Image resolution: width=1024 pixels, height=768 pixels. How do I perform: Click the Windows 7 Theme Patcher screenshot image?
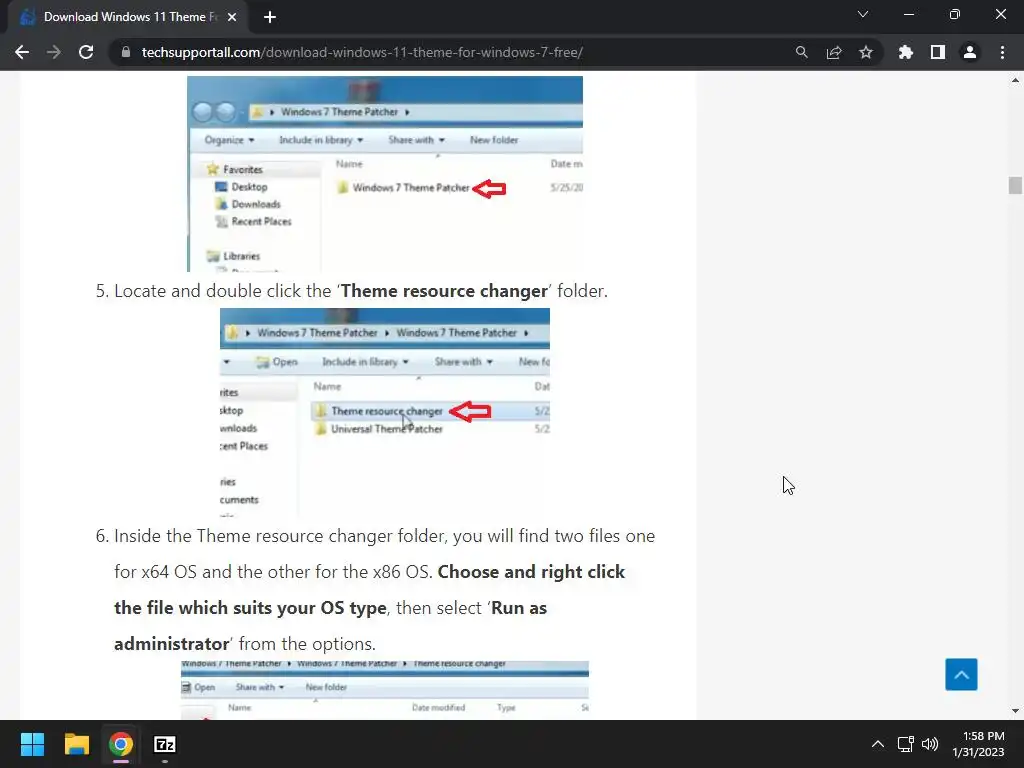click(x=385, y=174)
